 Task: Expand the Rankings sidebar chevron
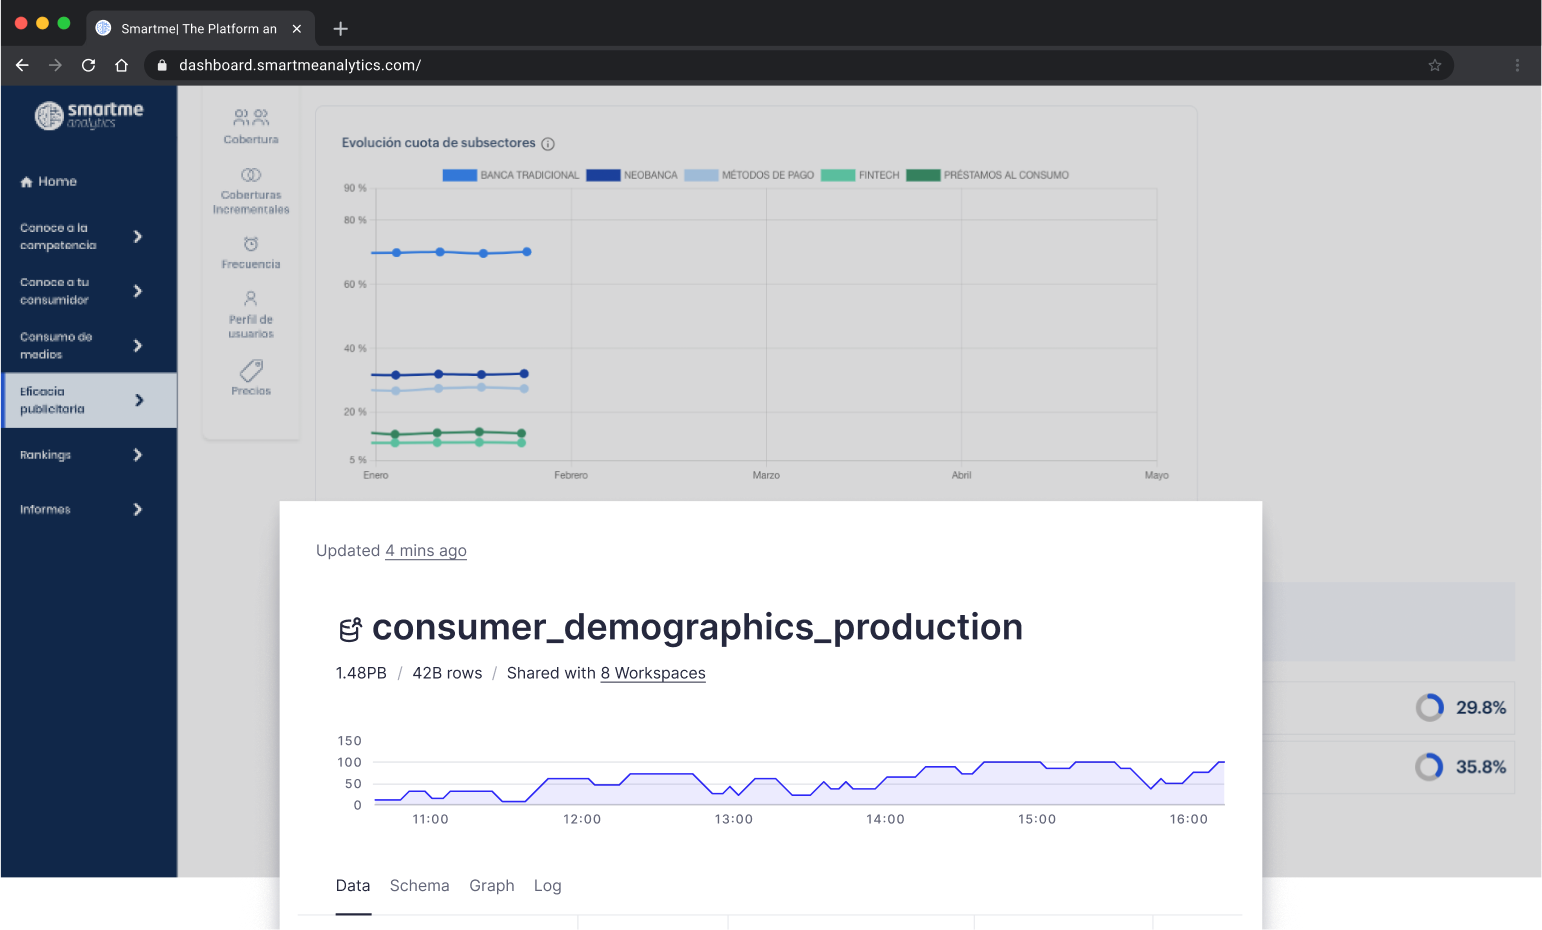tap(138, 455)
